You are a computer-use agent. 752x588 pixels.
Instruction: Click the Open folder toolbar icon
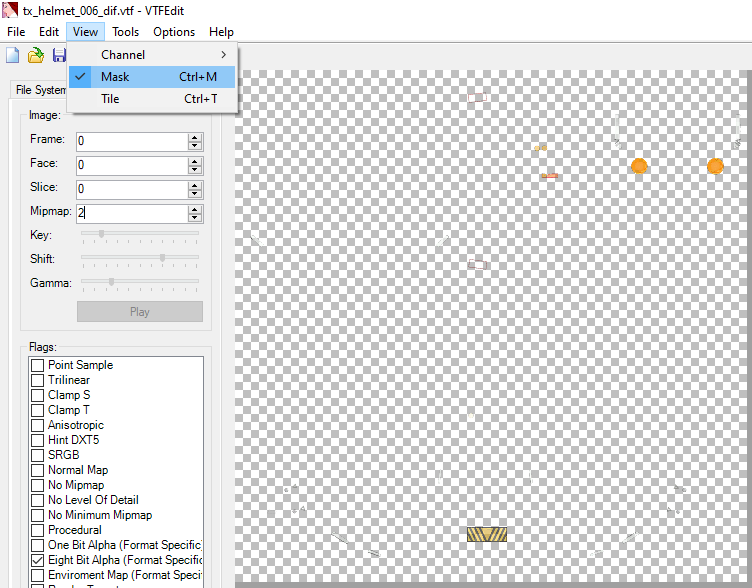tap(35, 55)
